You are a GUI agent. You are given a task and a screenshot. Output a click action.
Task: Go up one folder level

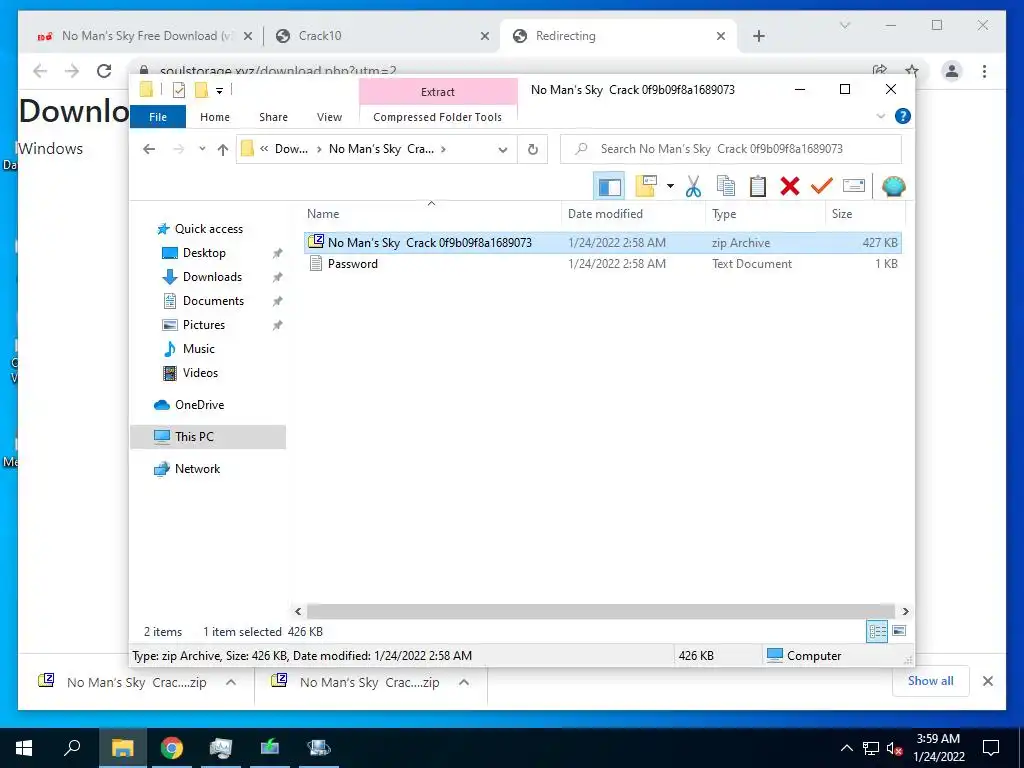(223, 150)
